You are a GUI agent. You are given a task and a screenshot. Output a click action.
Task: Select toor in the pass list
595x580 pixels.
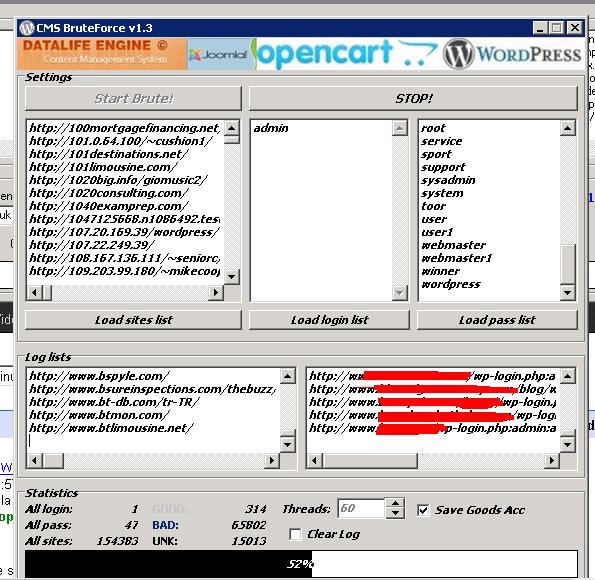(433, 206)
